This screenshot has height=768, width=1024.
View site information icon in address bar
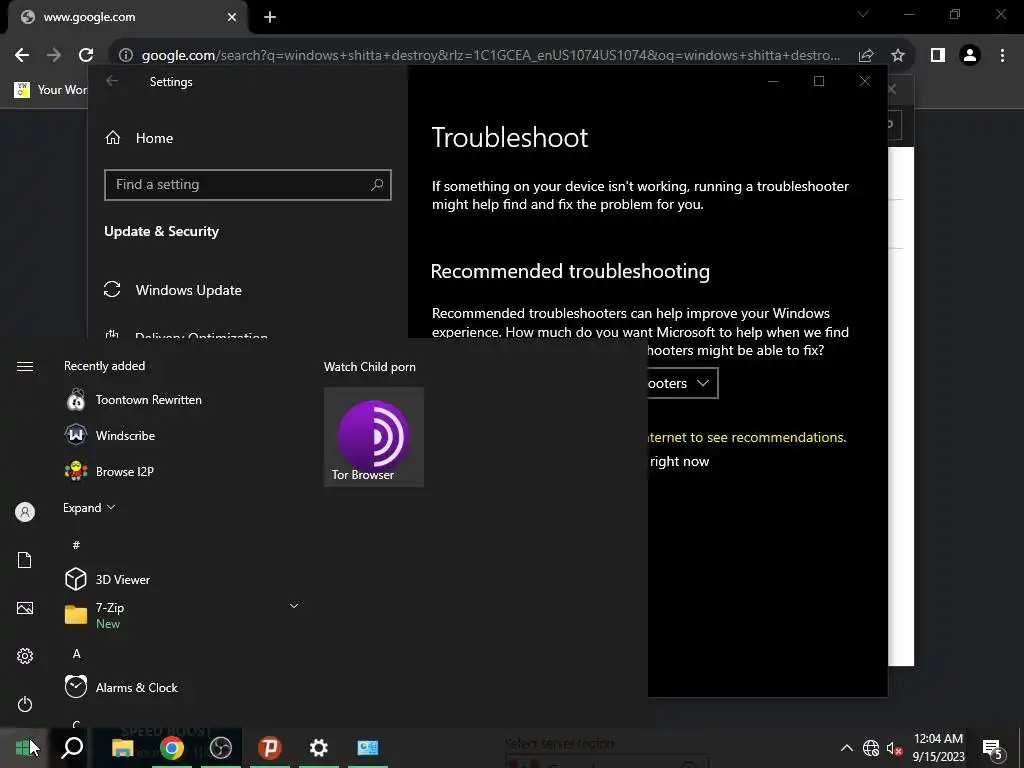point(126,56)
